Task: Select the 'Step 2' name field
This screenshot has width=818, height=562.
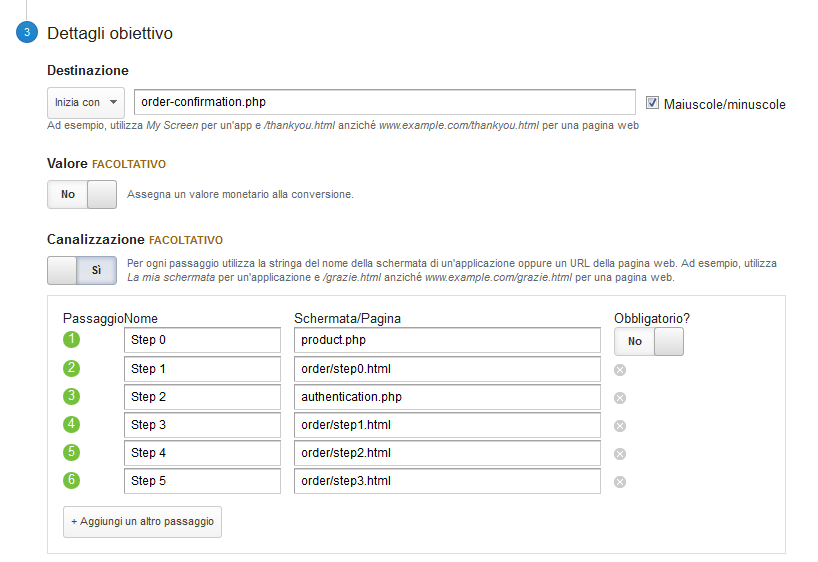Action: (x=203, y=397)
